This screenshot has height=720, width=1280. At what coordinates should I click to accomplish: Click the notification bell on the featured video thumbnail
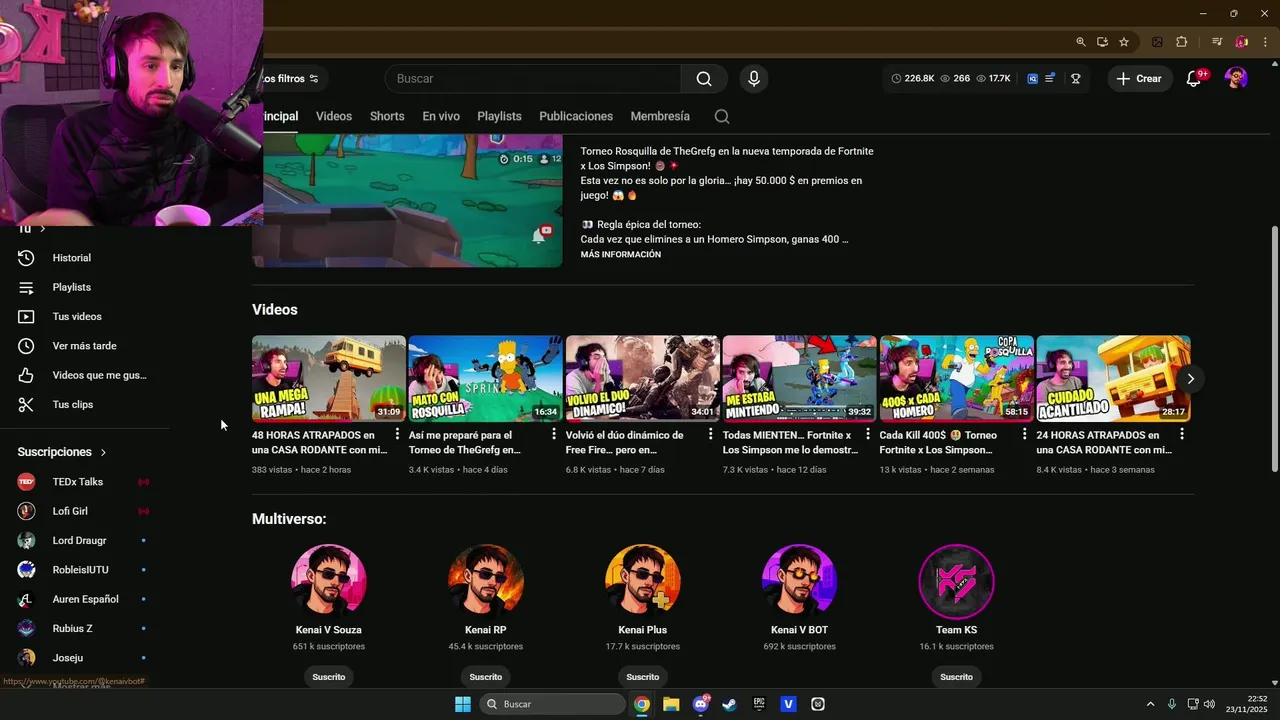tap(539, 236)
